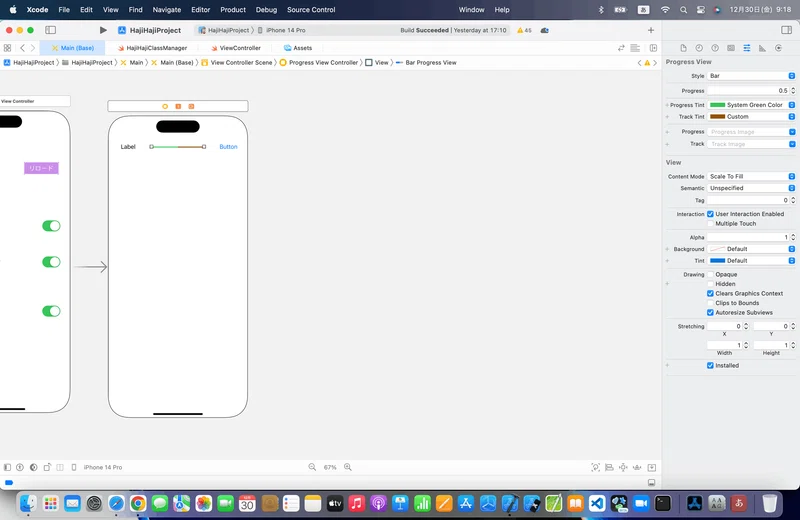Enable Clips to Bounds checkbox
The image size is (800, 520).
(710, 303)
